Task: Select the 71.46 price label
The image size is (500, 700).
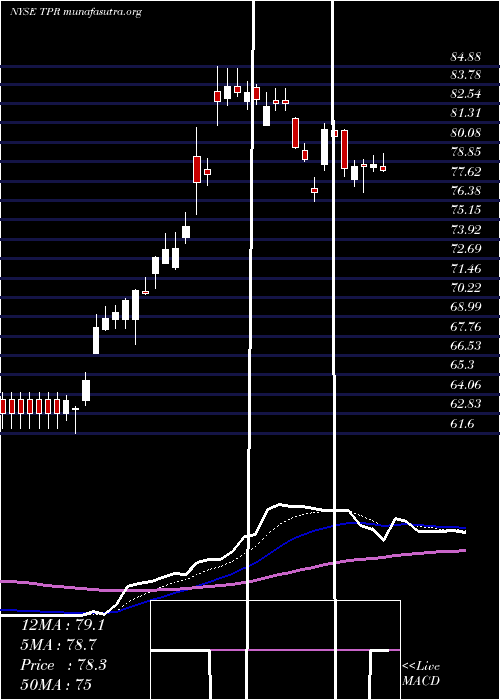Action: (x=466, y=268)
